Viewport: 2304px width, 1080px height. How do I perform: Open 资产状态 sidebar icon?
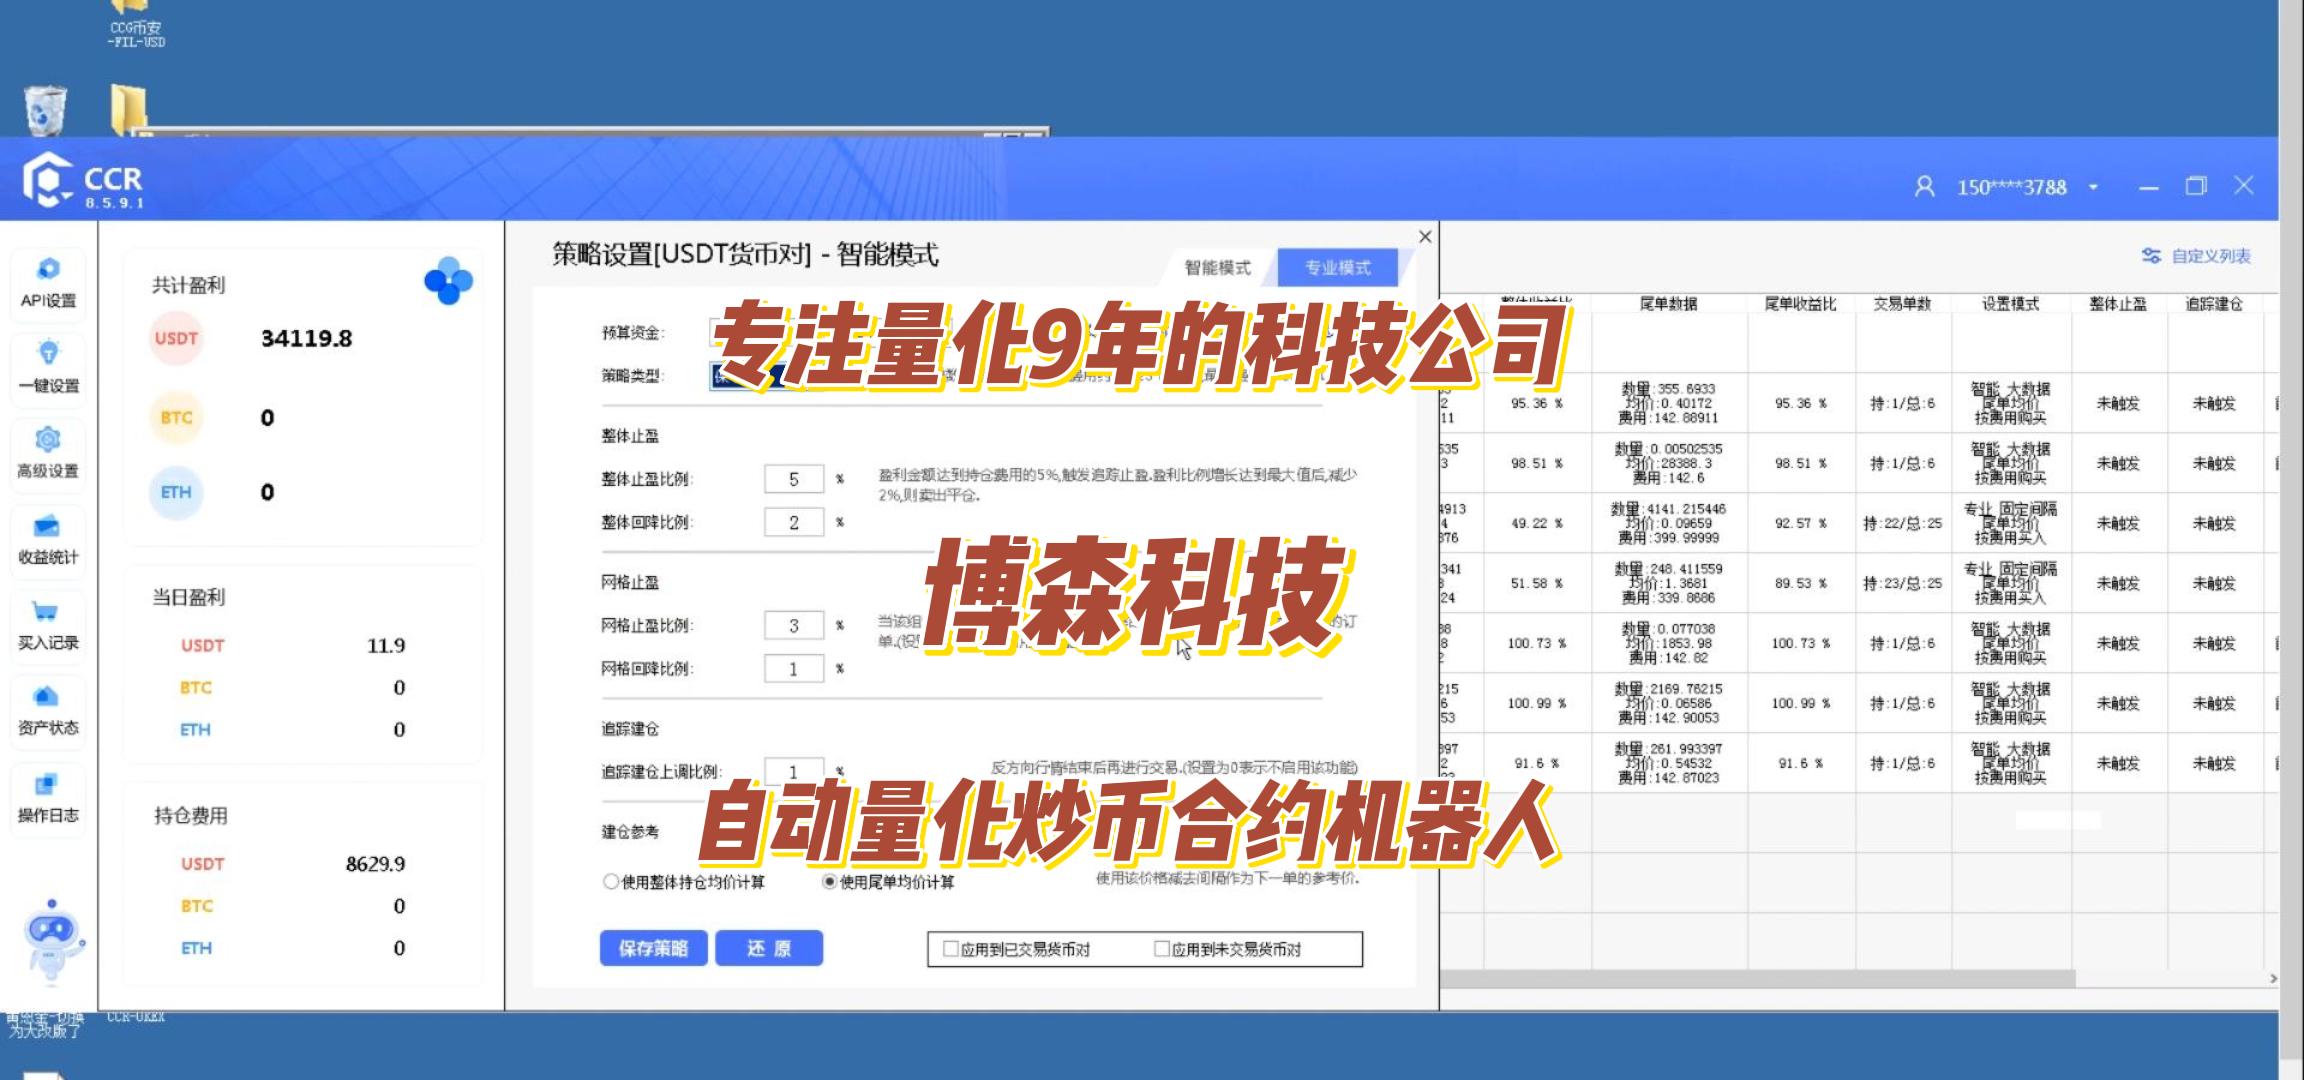pyautogui.click(x=47, y=696)
